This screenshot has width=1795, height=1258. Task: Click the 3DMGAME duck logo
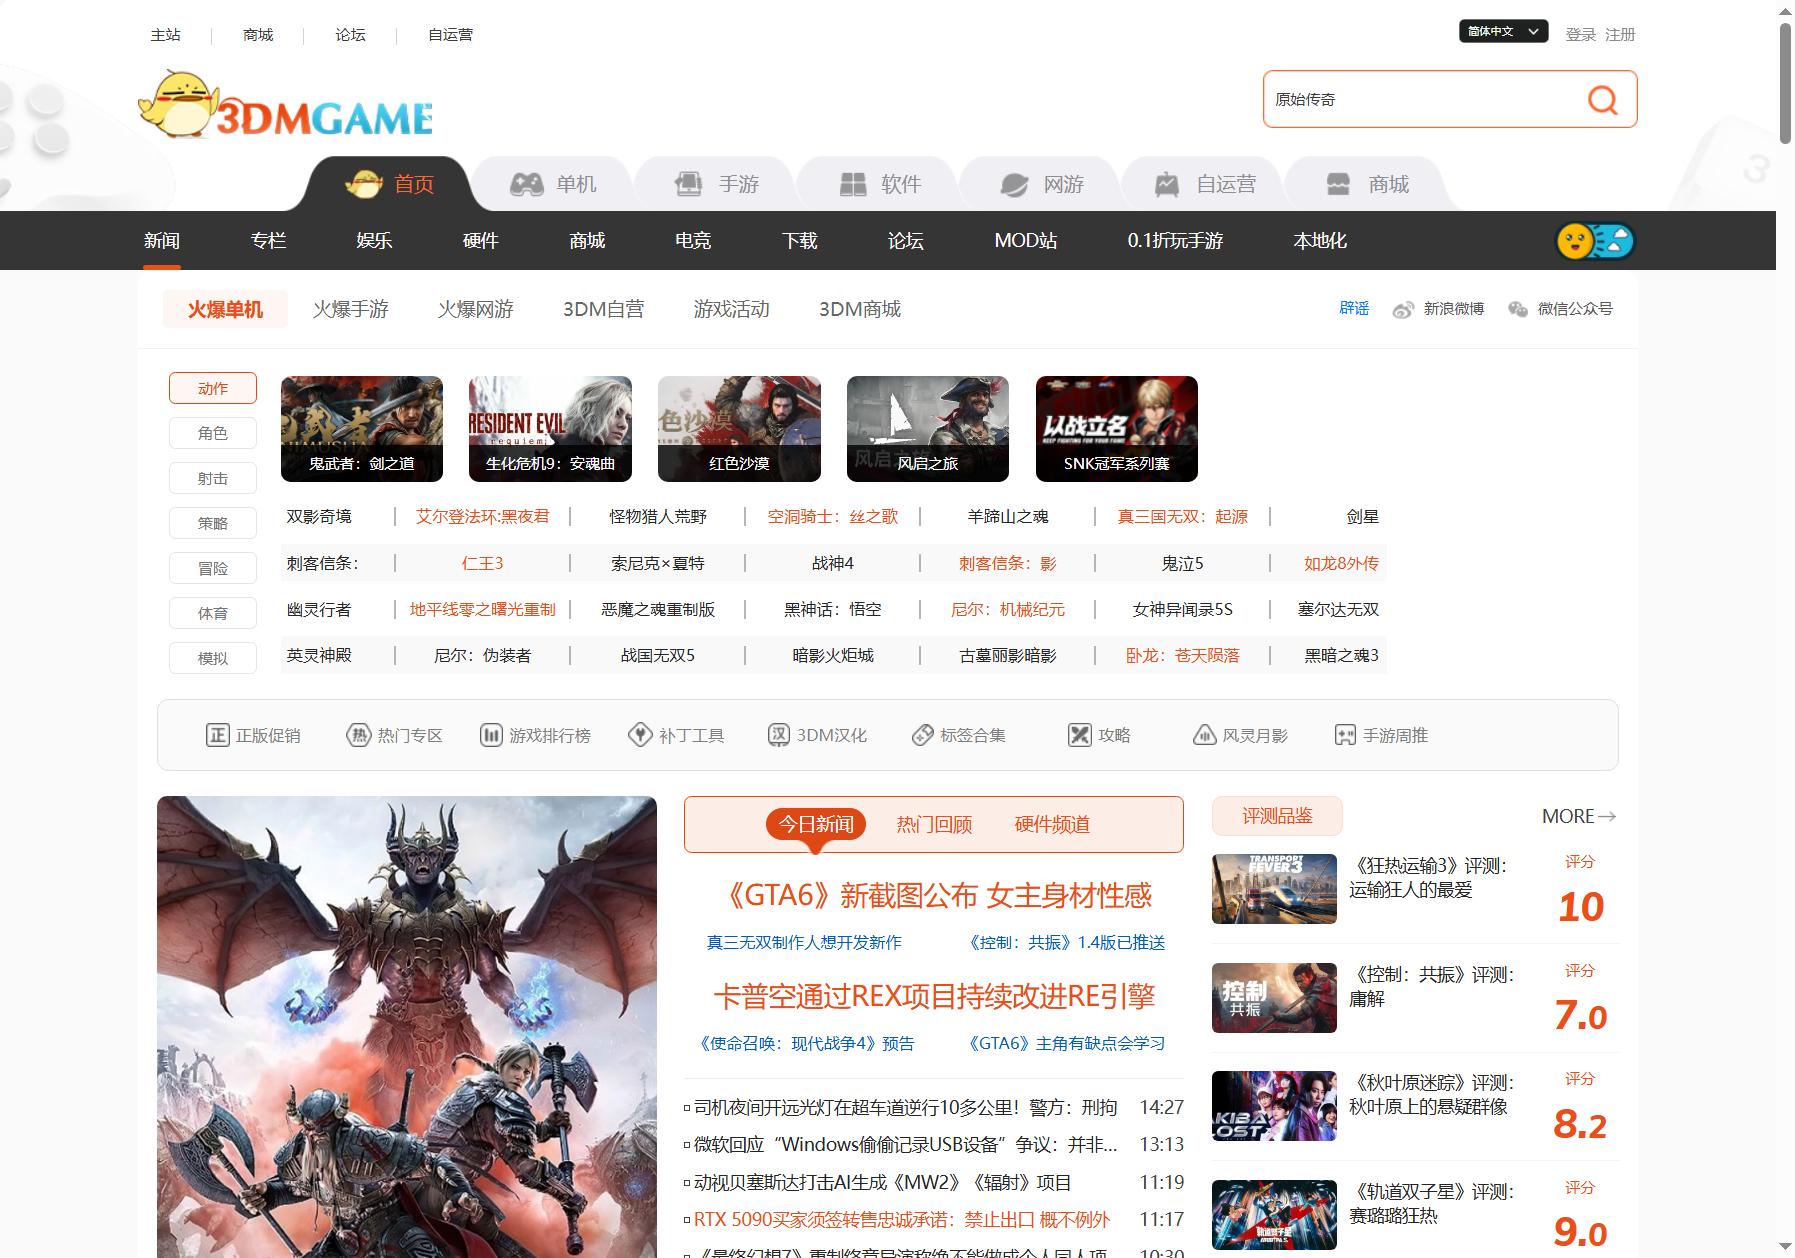[285, 104]
